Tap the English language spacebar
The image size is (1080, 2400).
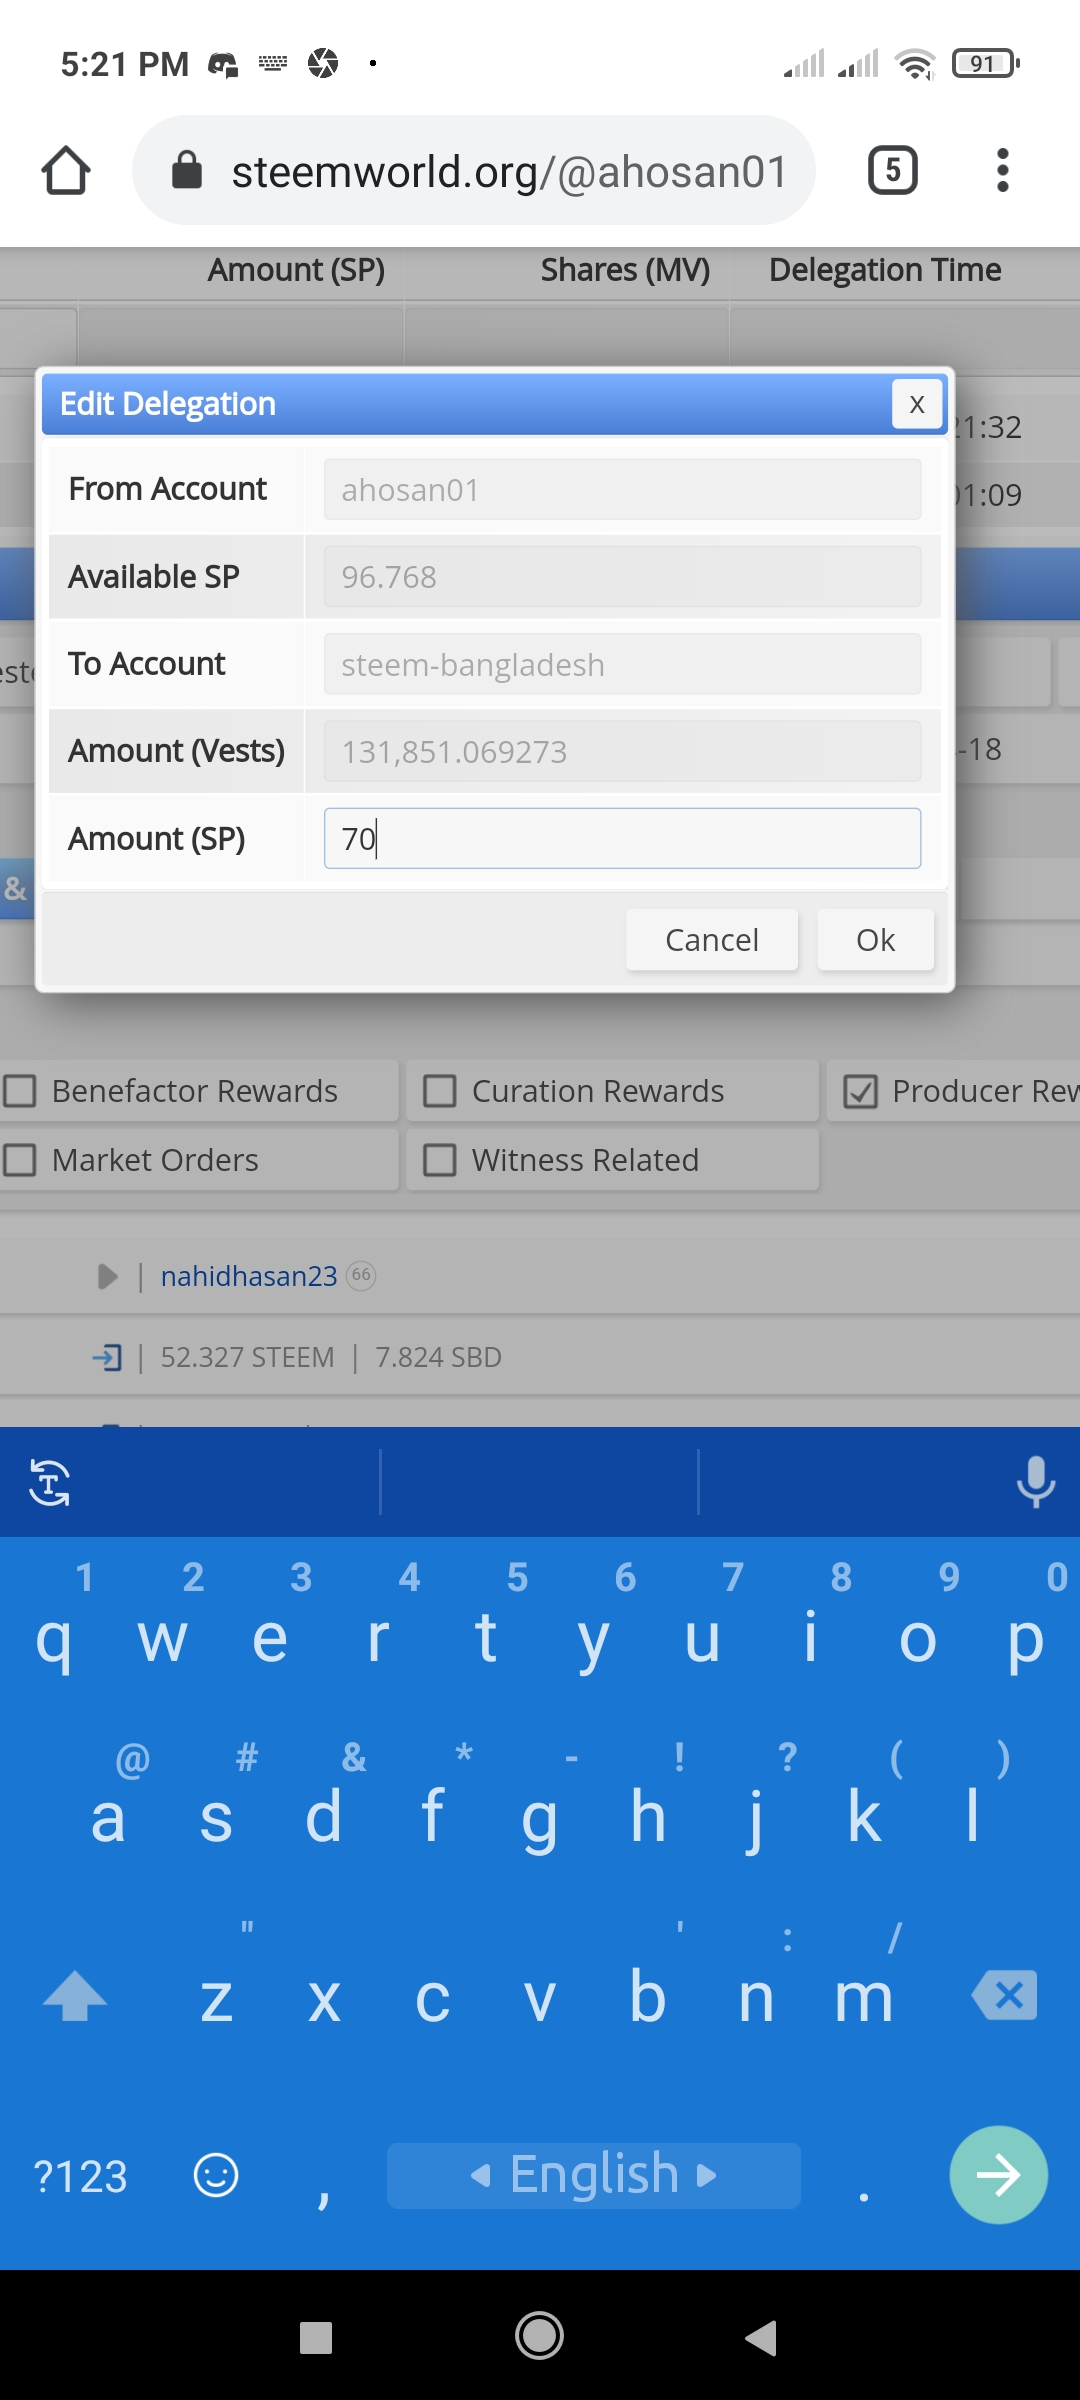[x=594, y=2175]
